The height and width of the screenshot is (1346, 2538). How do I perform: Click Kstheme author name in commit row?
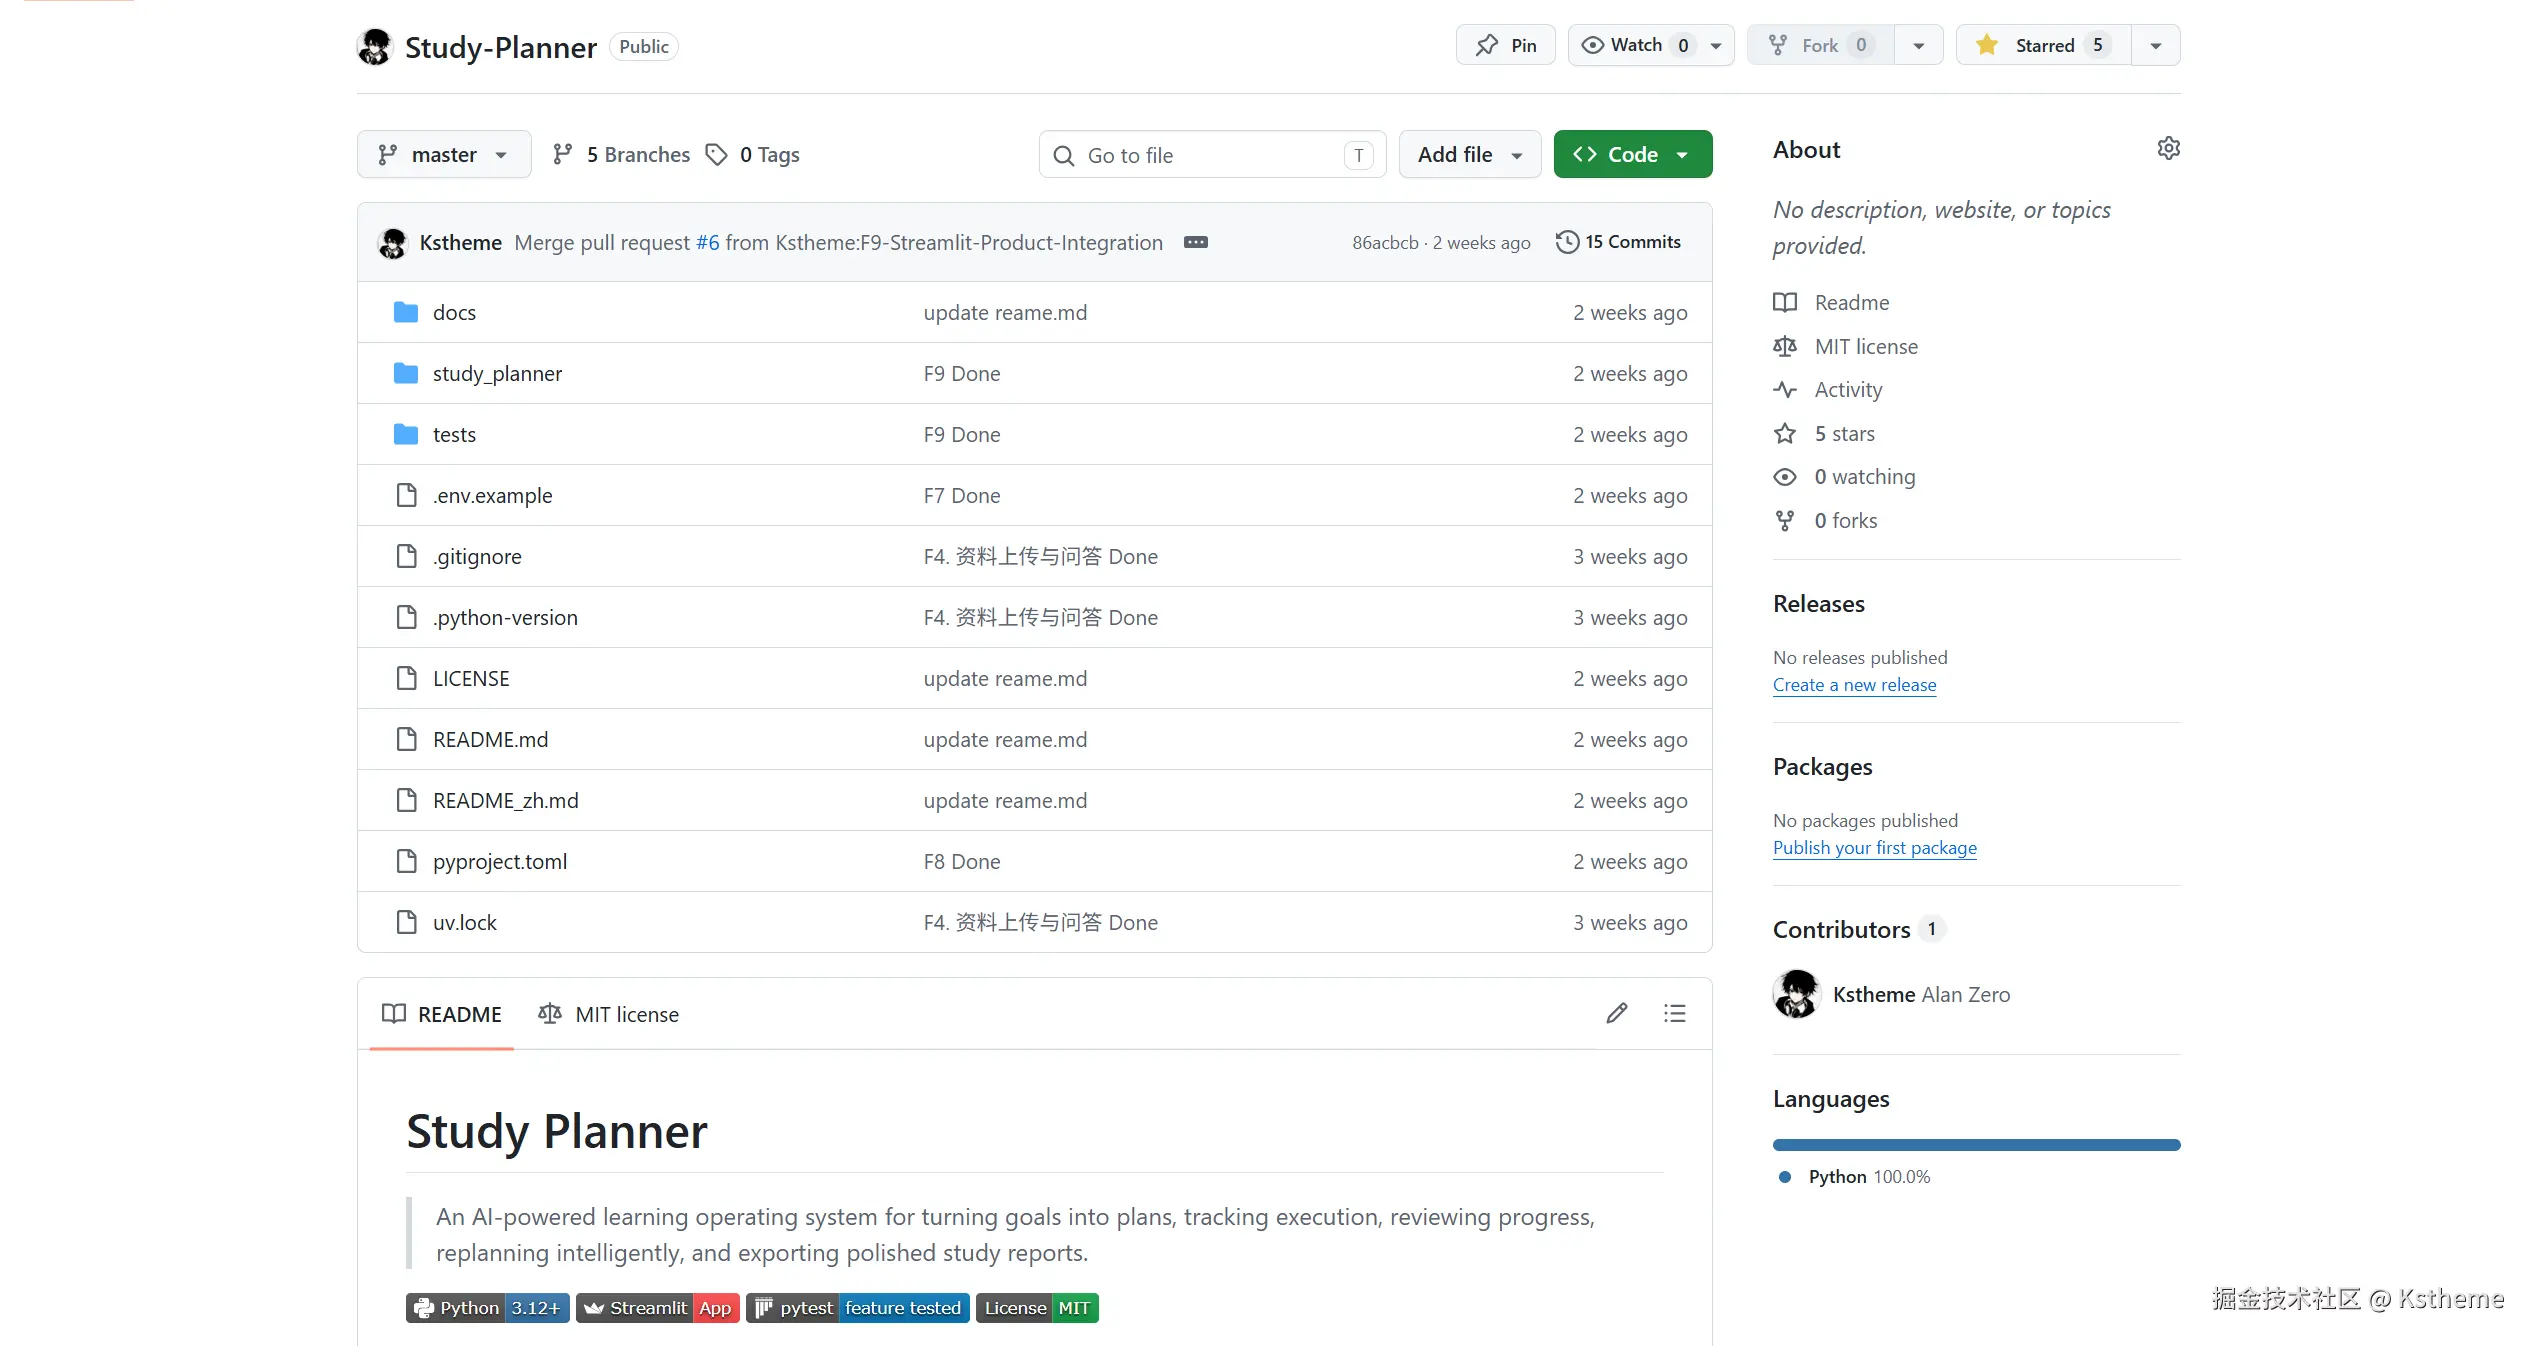(x=461, y=243)
